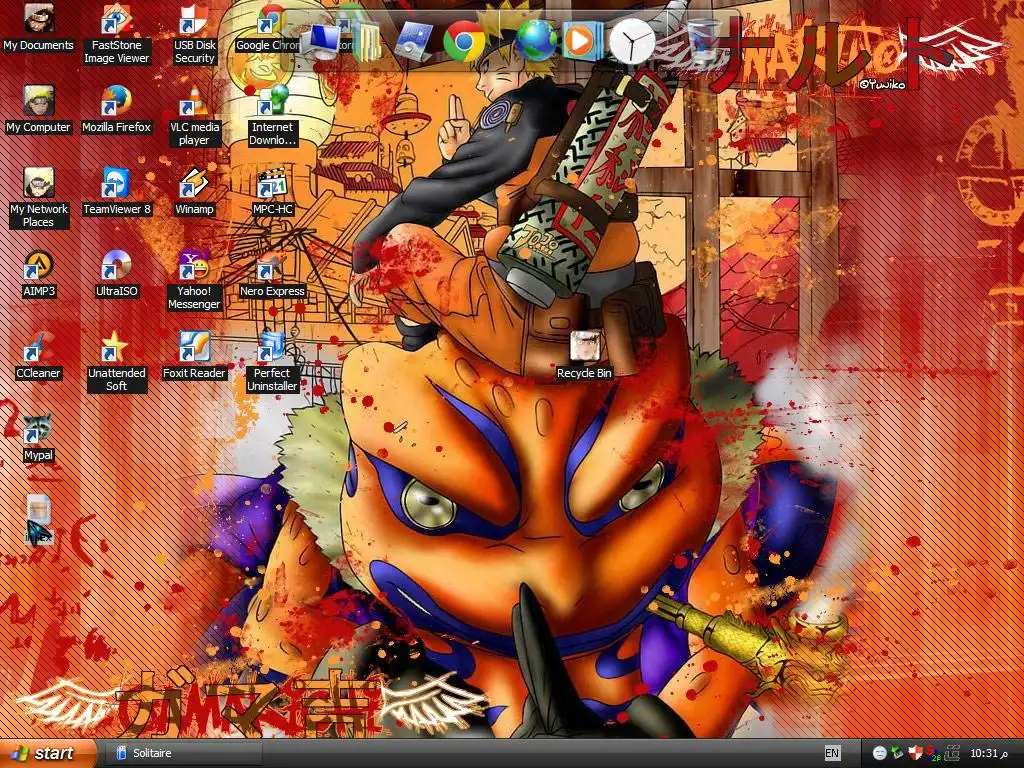Launch the MPC-HC player shortcut
This screenshot has height=768, width=1024.
click(272, 192)
